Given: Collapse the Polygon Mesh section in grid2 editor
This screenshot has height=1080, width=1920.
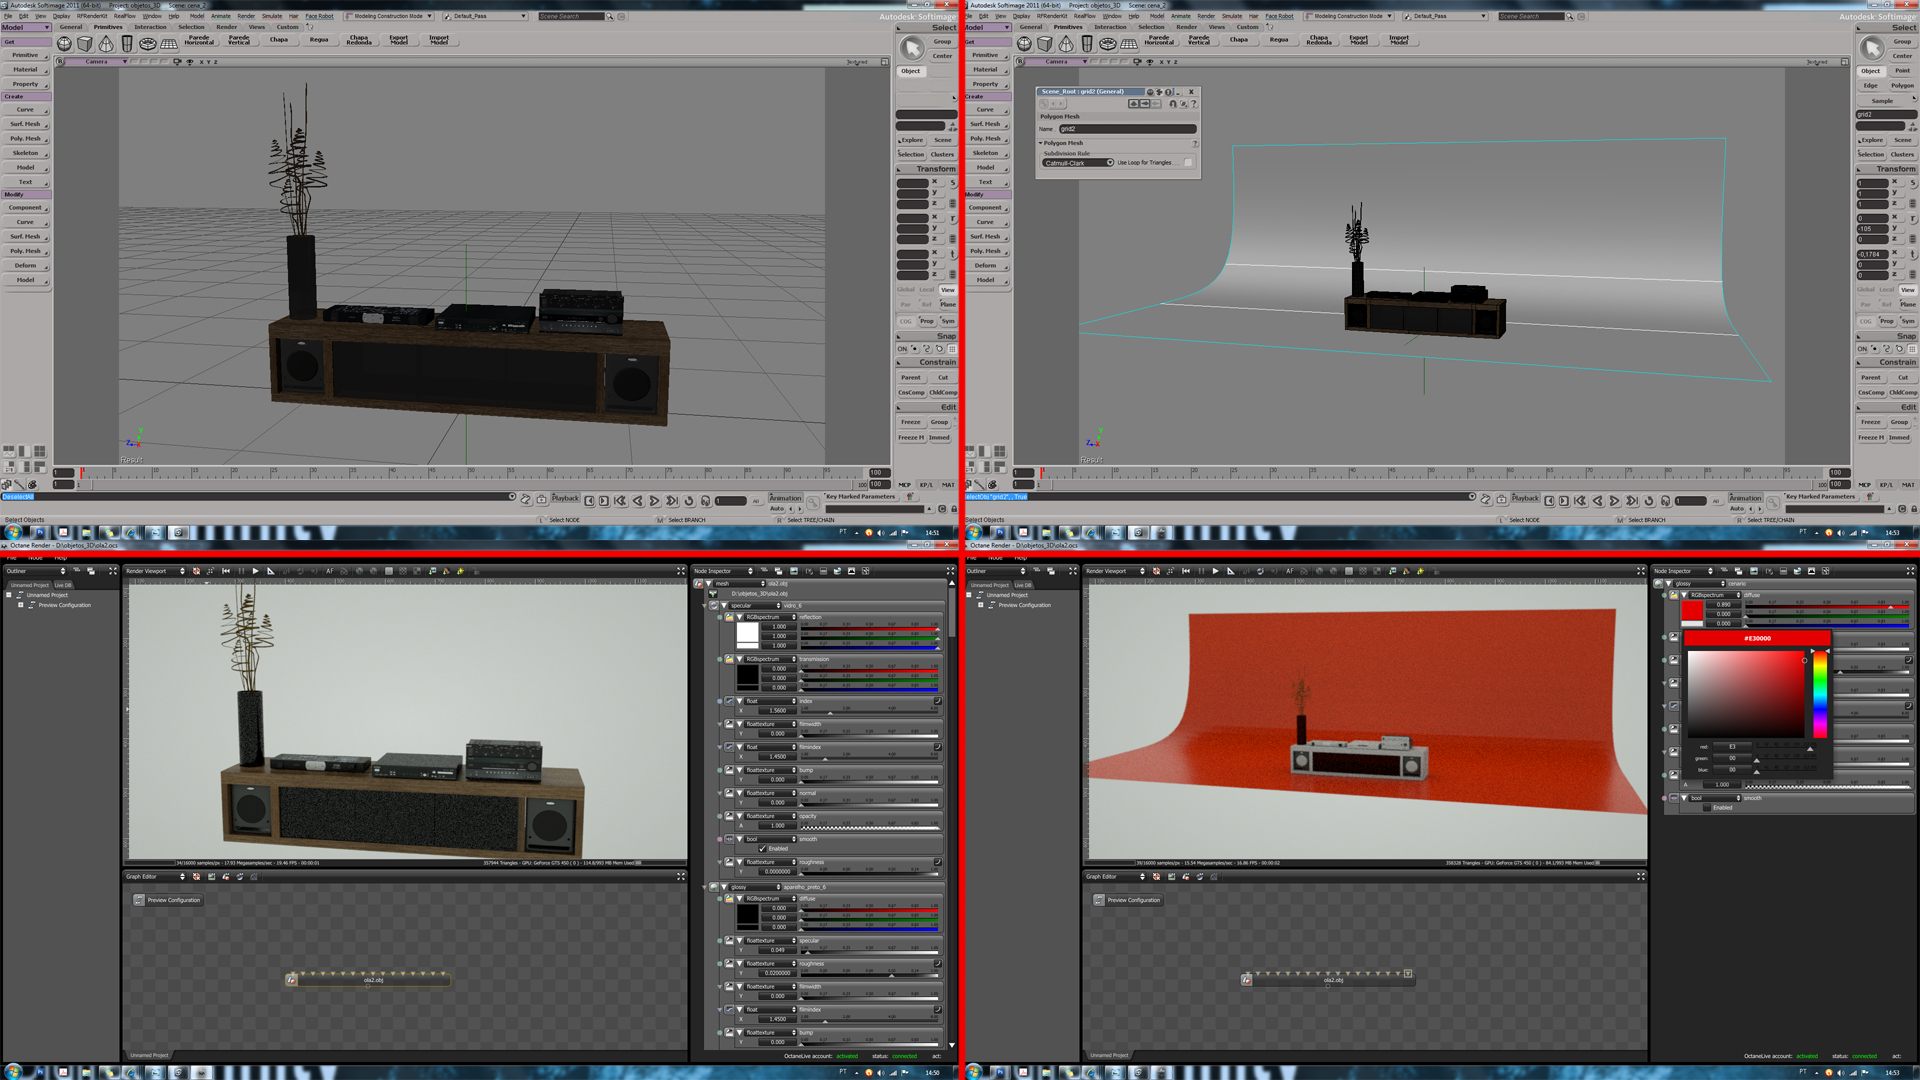Looking at the screenshot, I should click(1041, 143).
